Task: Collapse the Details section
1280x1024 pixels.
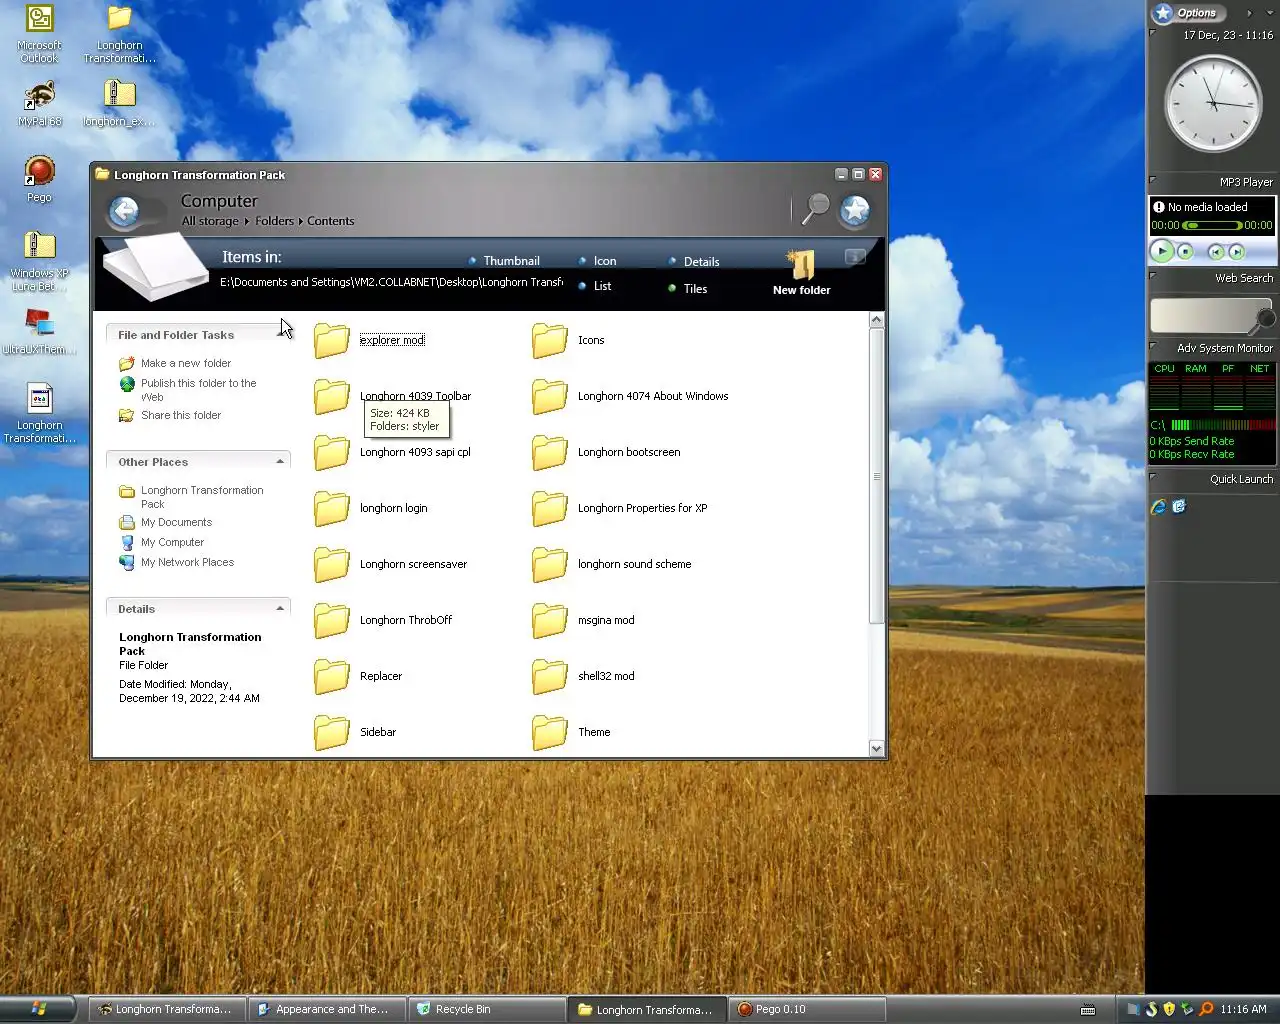Action: click(280, 608)
